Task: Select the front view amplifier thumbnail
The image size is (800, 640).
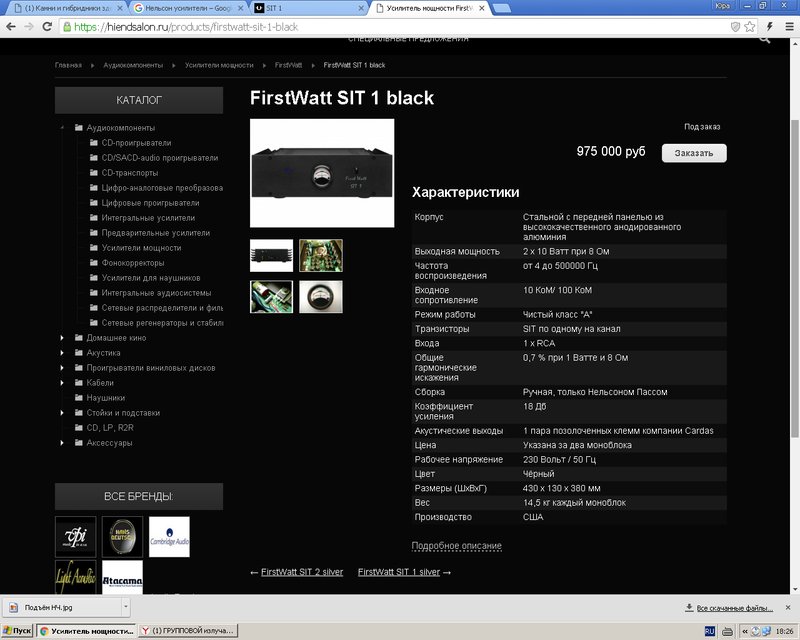Action: (x=271, y=255)
